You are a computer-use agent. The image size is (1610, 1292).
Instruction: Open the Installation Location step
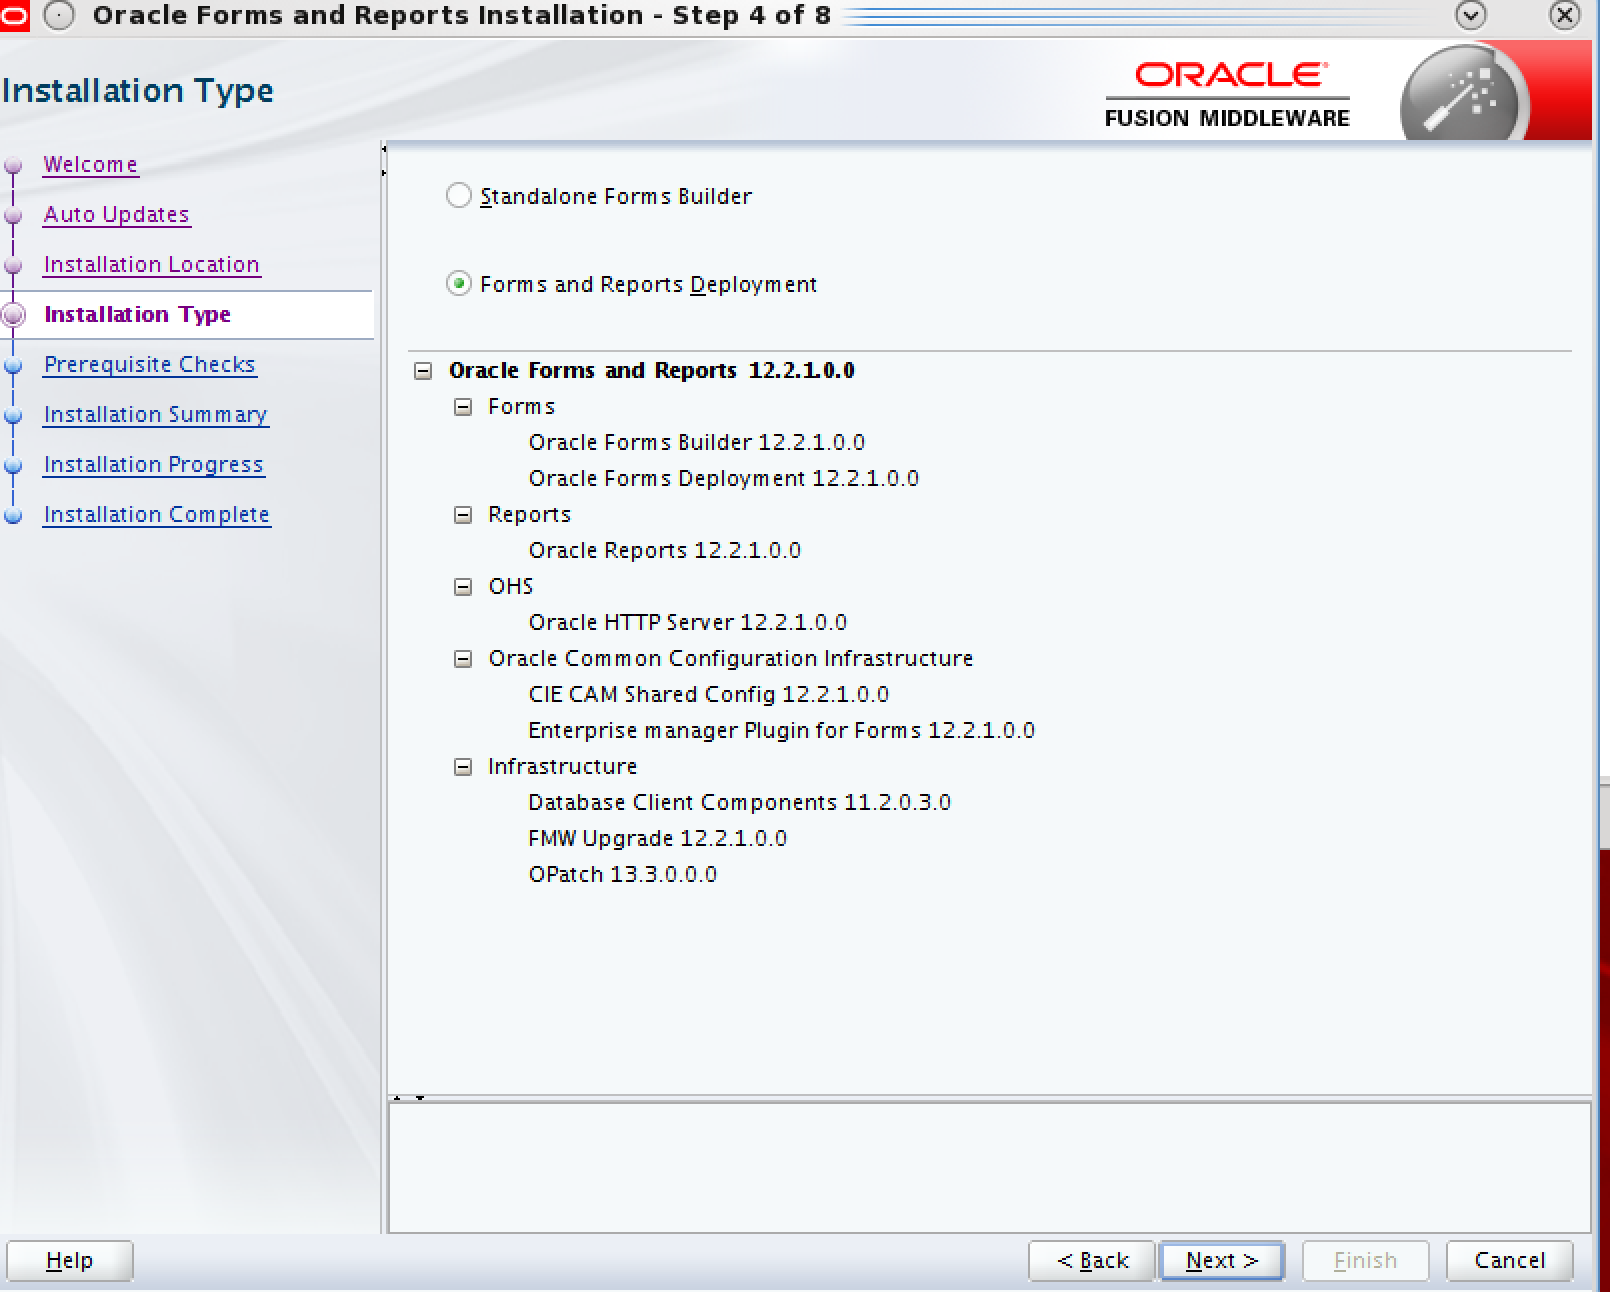(151, 265)
